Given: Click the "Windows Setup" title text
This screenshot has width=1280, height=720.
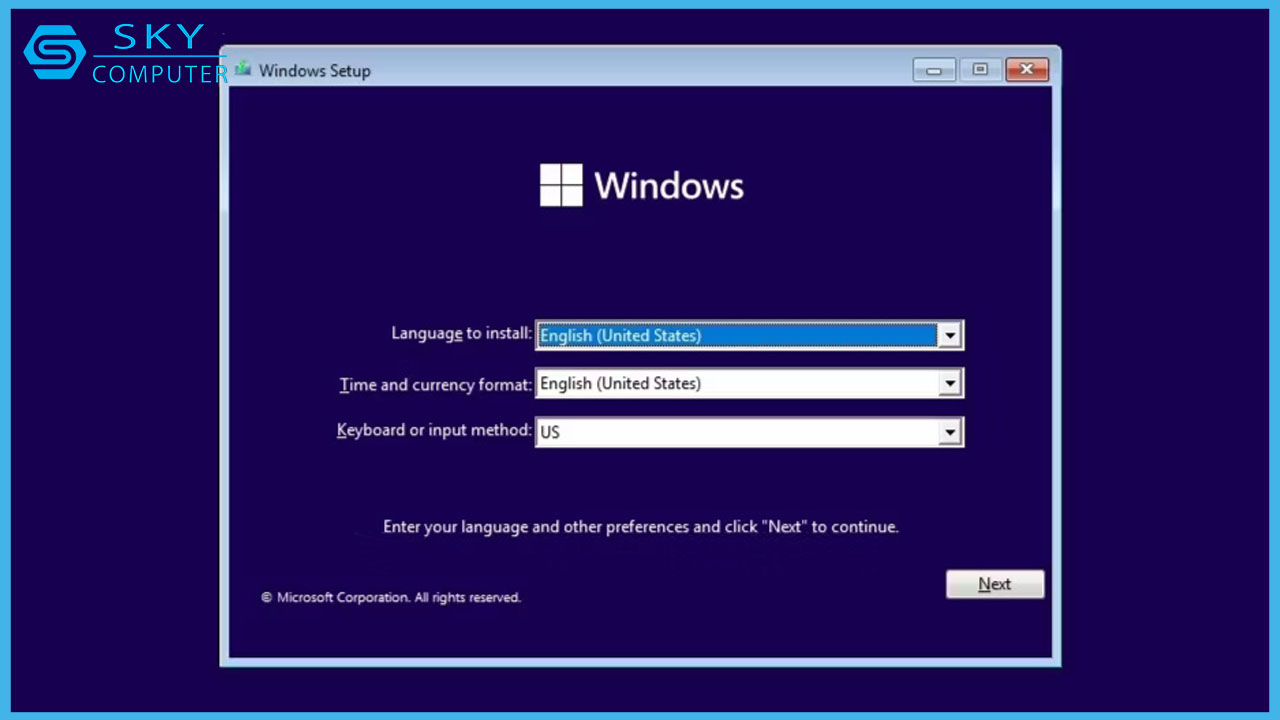Looking at the screenshot, I should coord(314,71).
